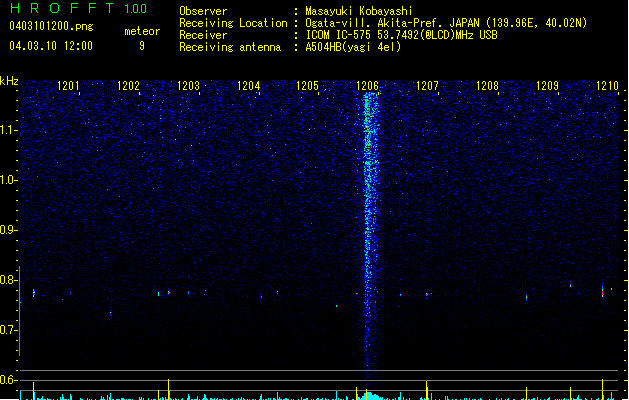
Task: Click time marker 1204 on the time axis
Action: point(248,86)
